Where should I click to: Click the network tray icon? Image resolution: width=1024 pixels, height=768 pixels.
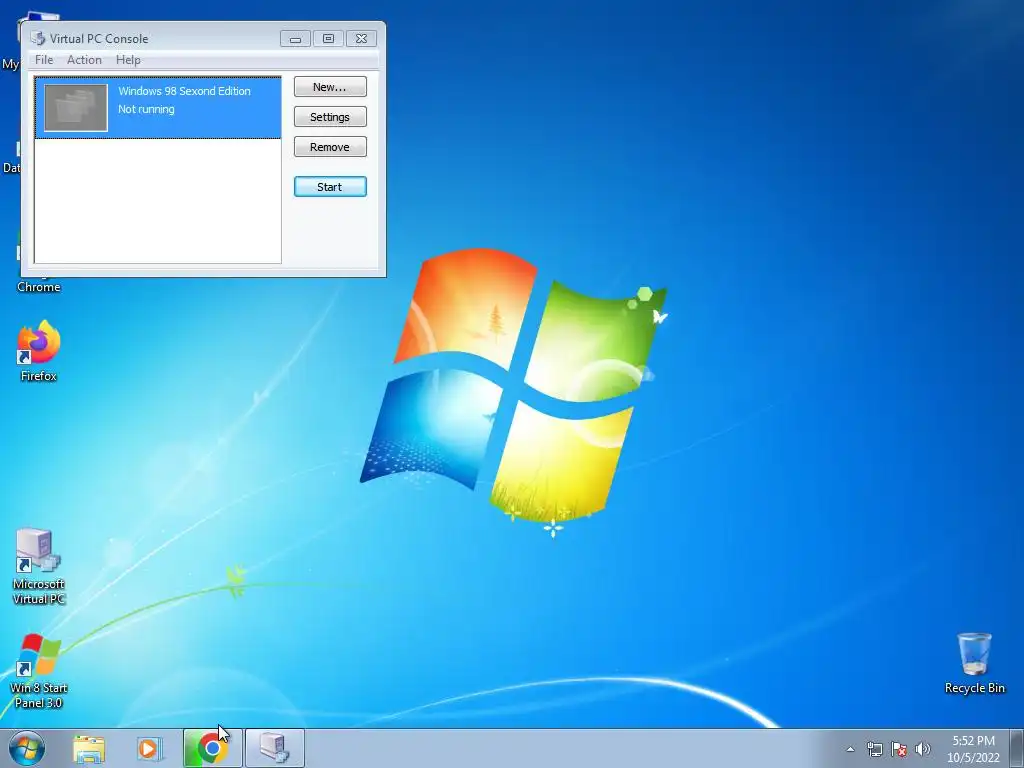(874, 749)
